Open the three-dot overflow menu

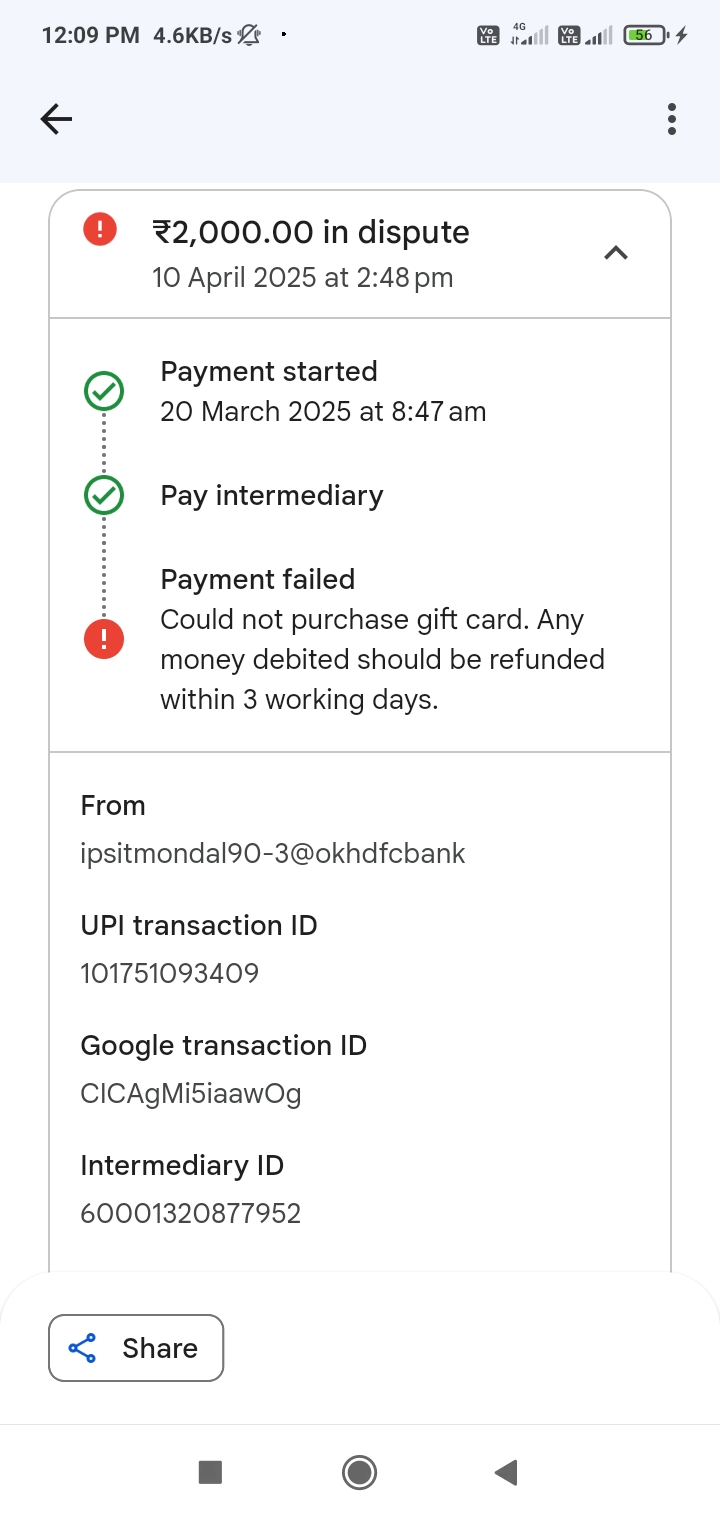[x=671, y=119]
